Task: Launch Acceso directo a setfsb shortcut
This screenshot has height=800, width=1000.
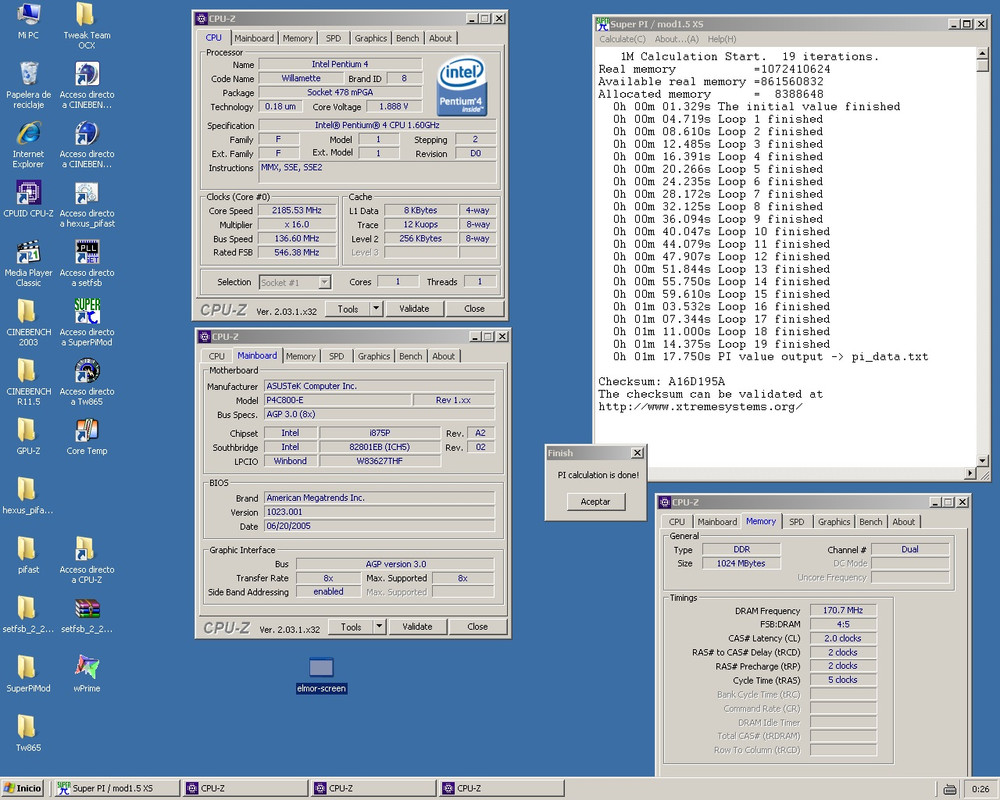Action: click(x=87, y=263)
